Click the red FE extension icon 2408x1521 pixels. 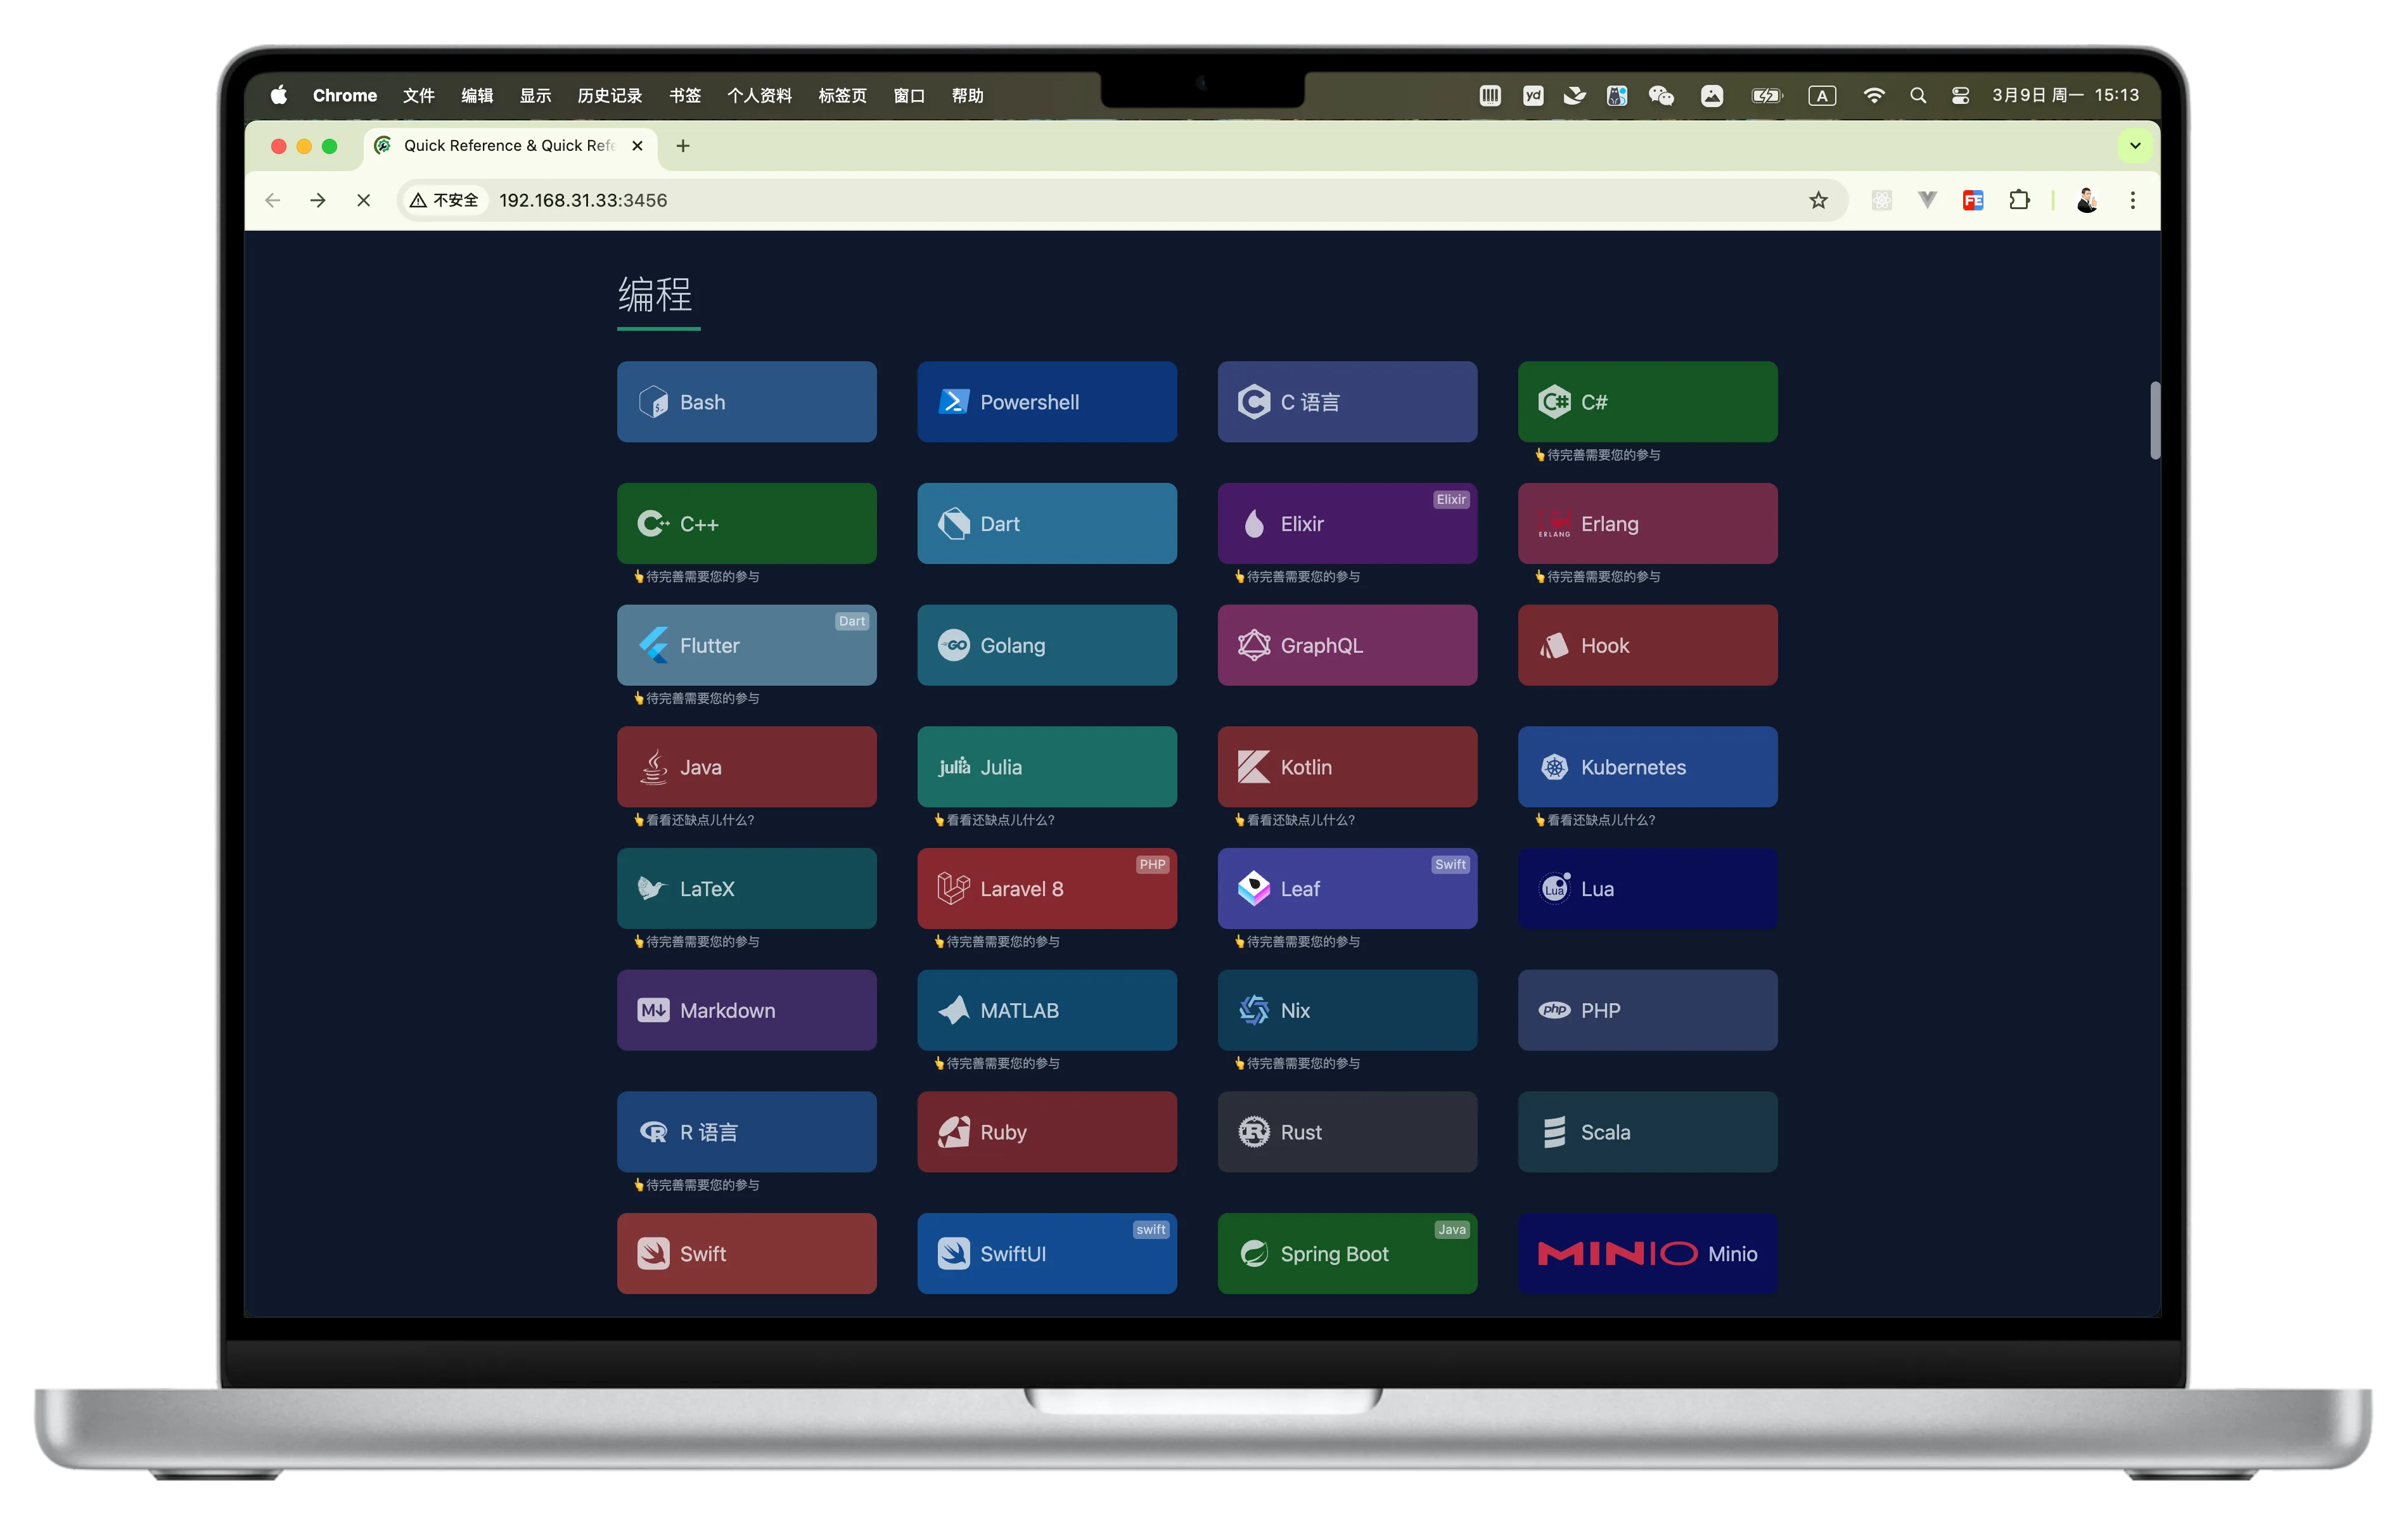tap(1973, 201)
